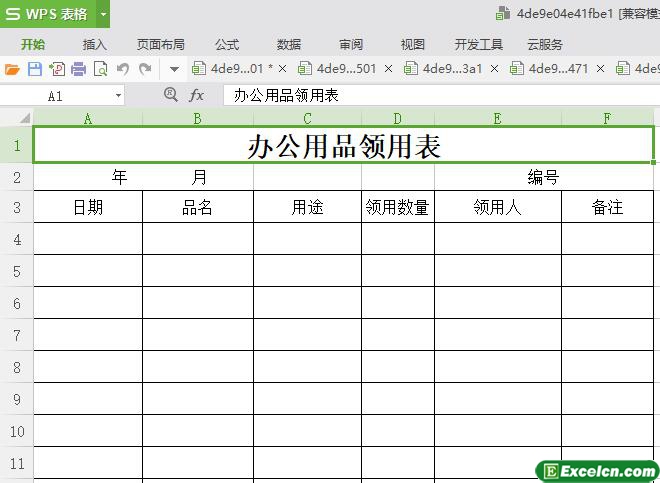
Task: Click the print preview icon
Action: click(101, 69)
